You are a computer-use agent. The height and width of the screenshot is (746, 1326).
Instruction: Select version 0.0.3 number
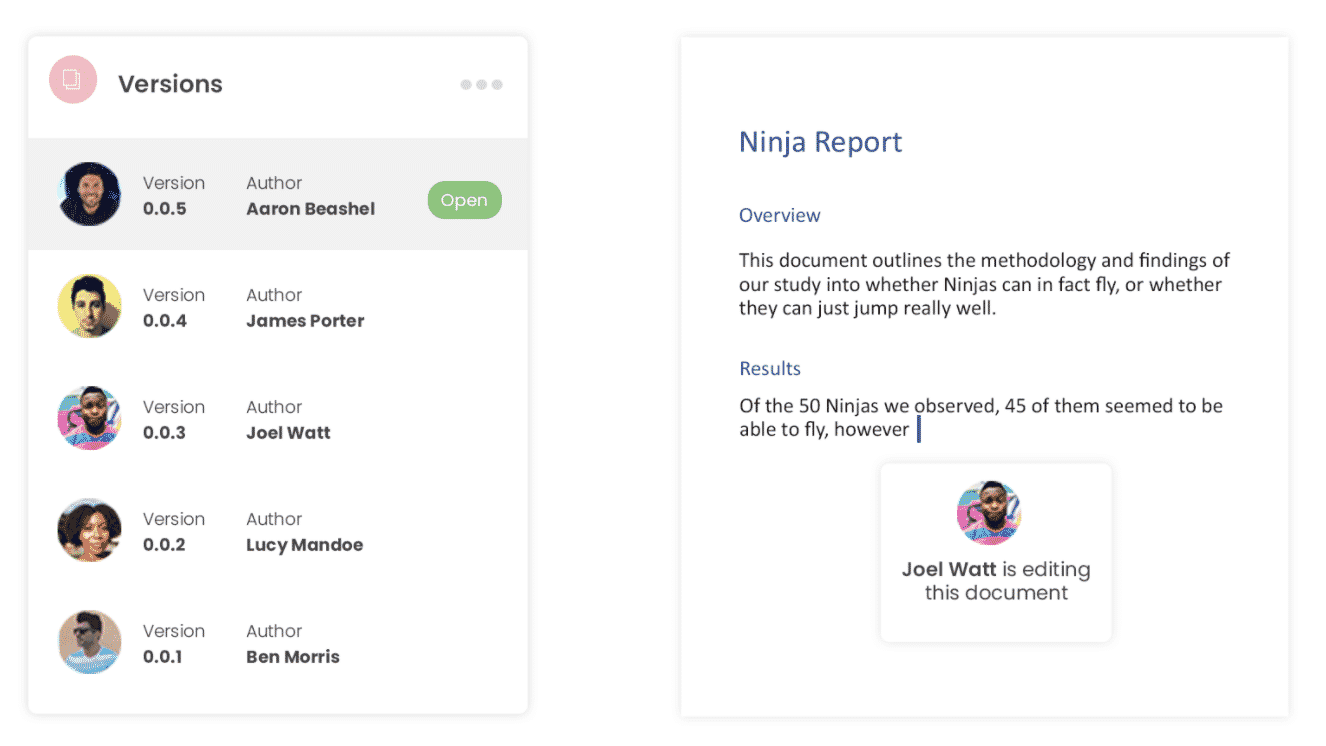point(165,433)
